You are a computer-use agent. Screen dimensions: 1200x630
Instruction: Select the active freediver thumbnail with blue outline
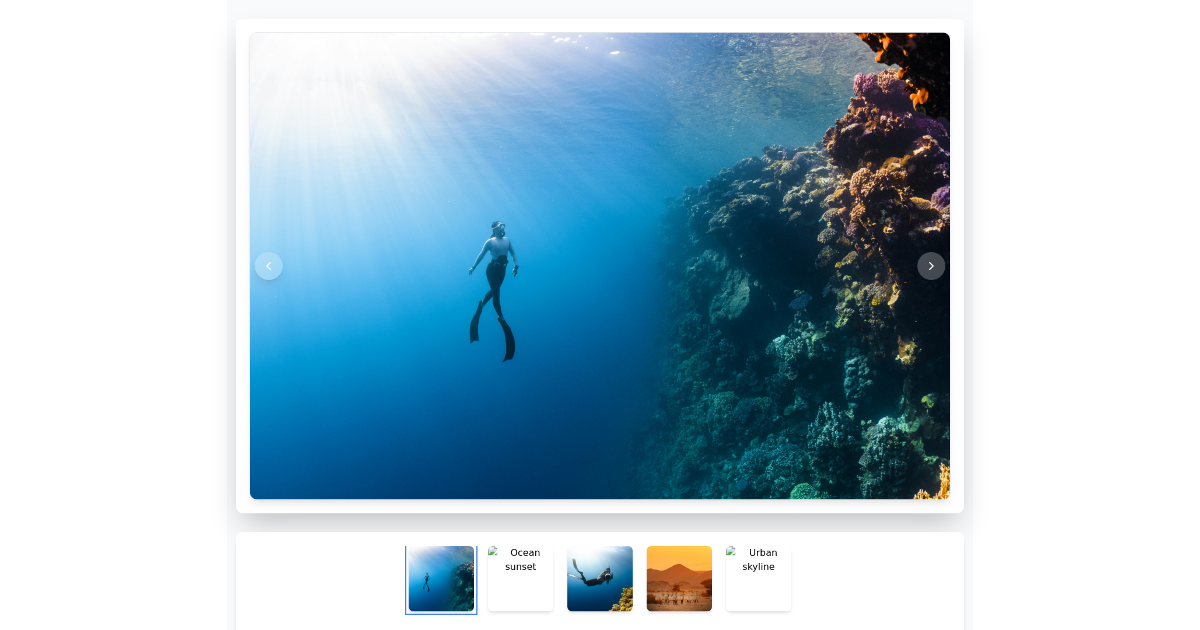(441, 579)
